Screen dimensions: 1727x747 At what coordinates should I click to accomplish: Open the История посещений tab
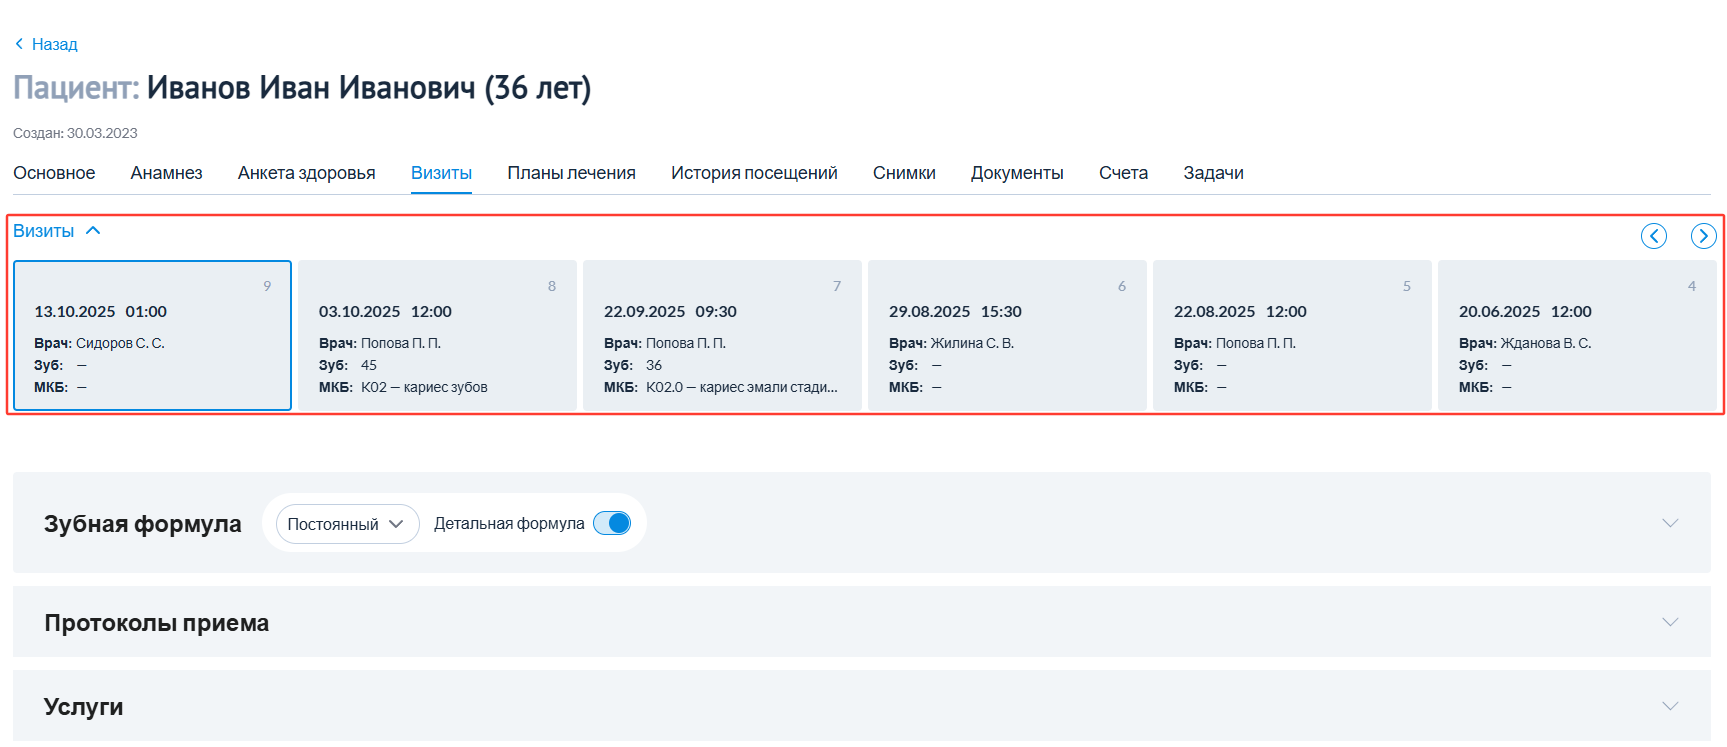coord(754,173)
